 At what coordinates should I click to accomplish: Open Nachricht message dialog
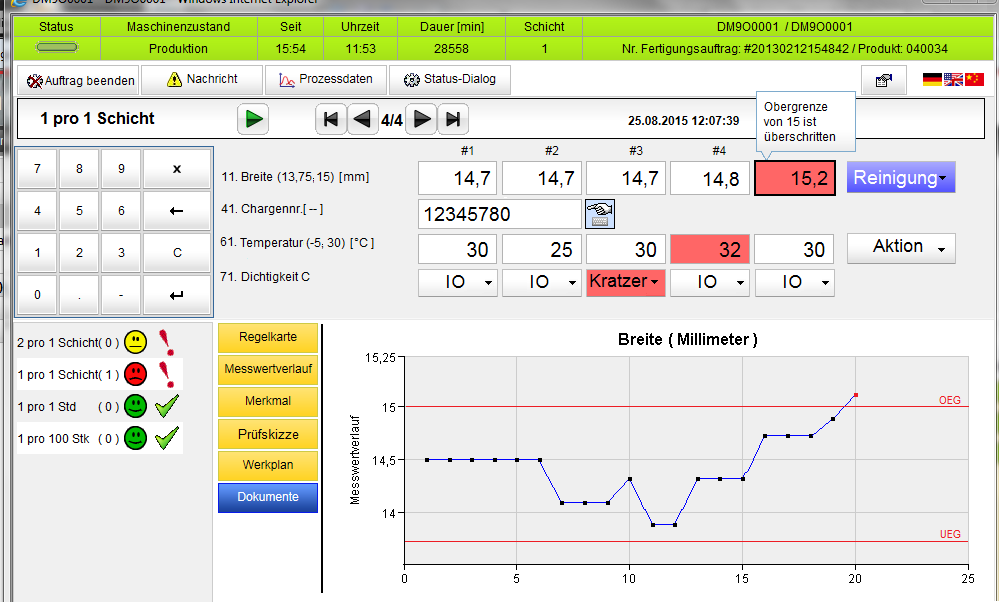point(201,80)
